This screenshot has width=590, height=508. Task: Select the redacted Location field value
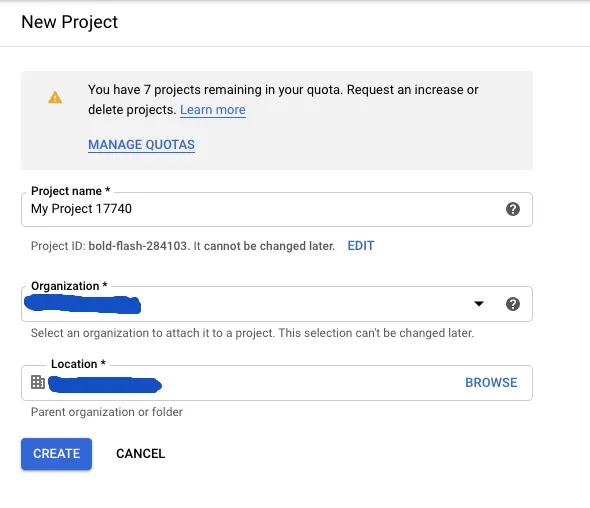click(105, 384)
